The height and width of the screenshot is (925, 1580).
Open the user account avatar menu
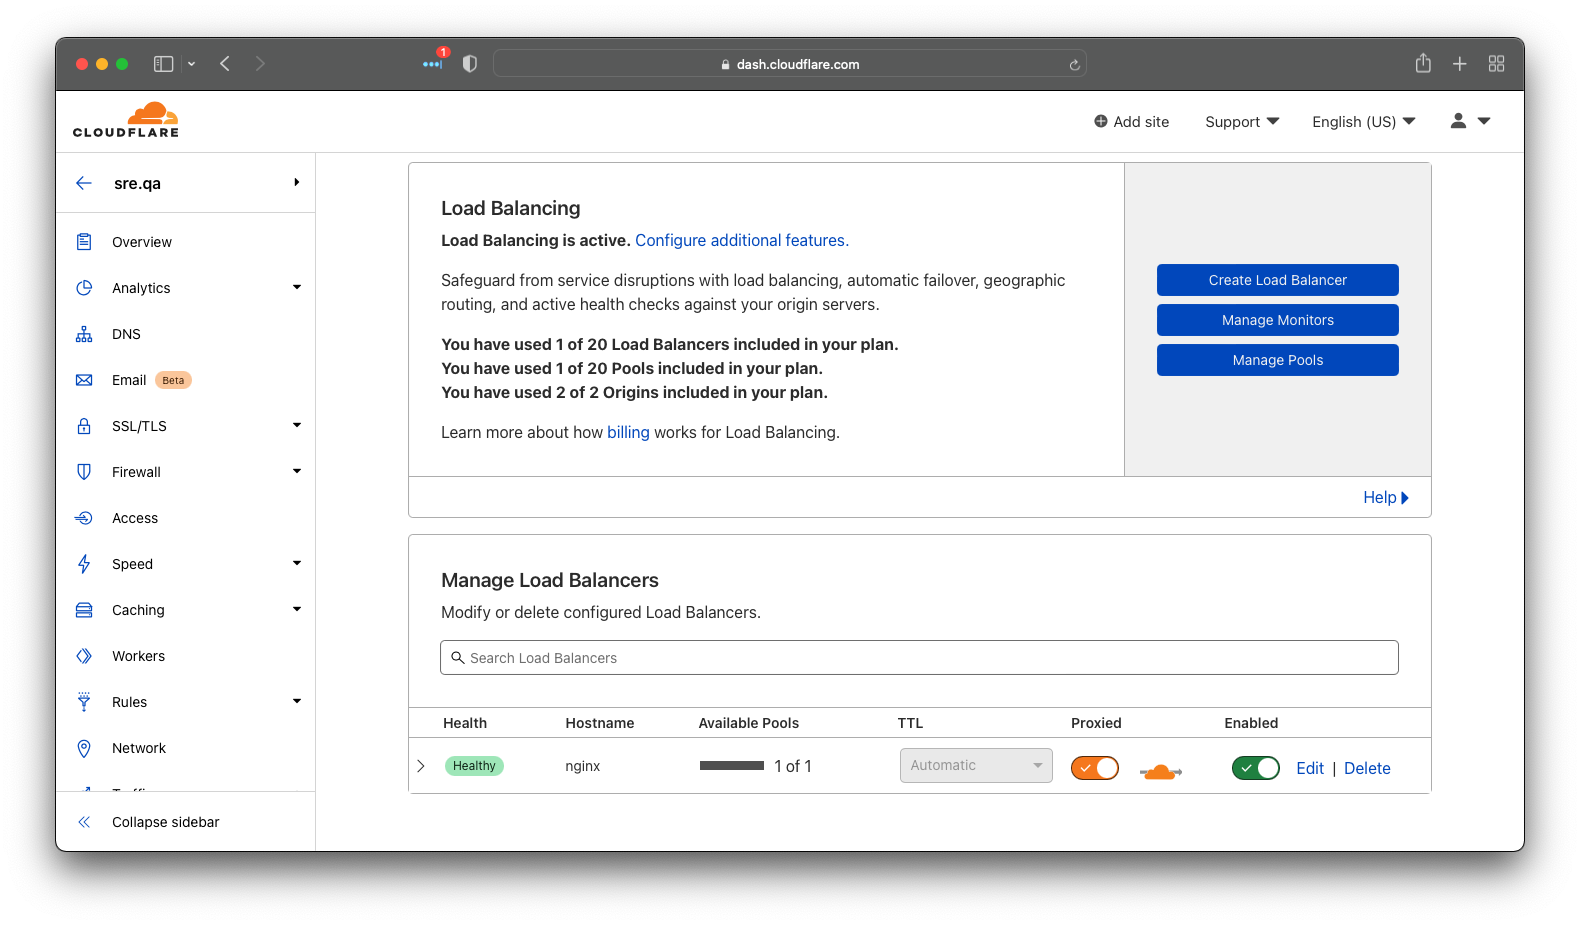pos(1470,121)
